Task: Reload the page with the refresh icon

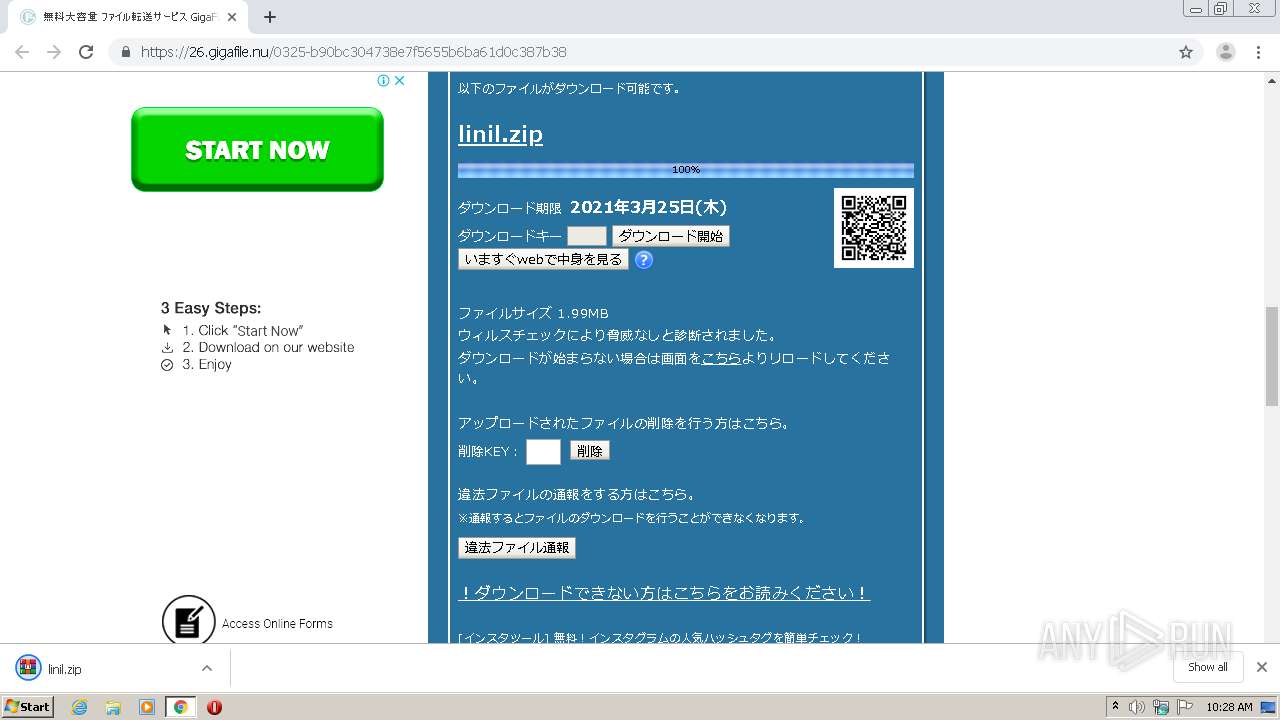Action: click(86, 52)
